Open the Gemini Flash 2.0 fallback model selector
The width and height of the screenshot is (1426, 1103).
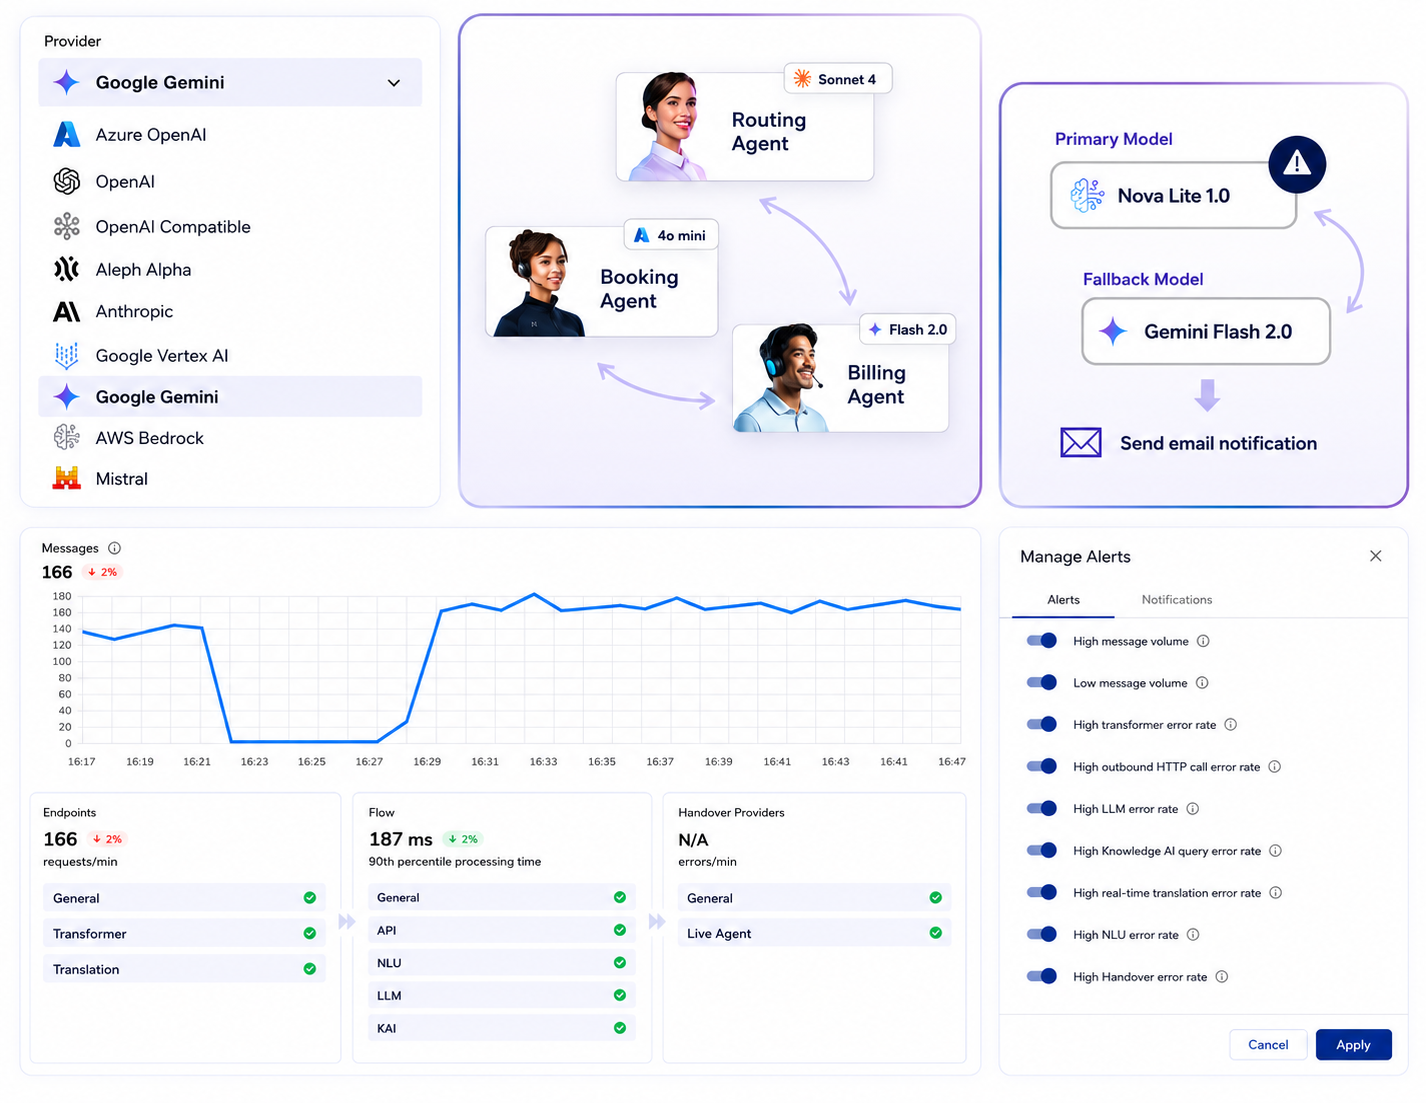[x=1206, y=331]
